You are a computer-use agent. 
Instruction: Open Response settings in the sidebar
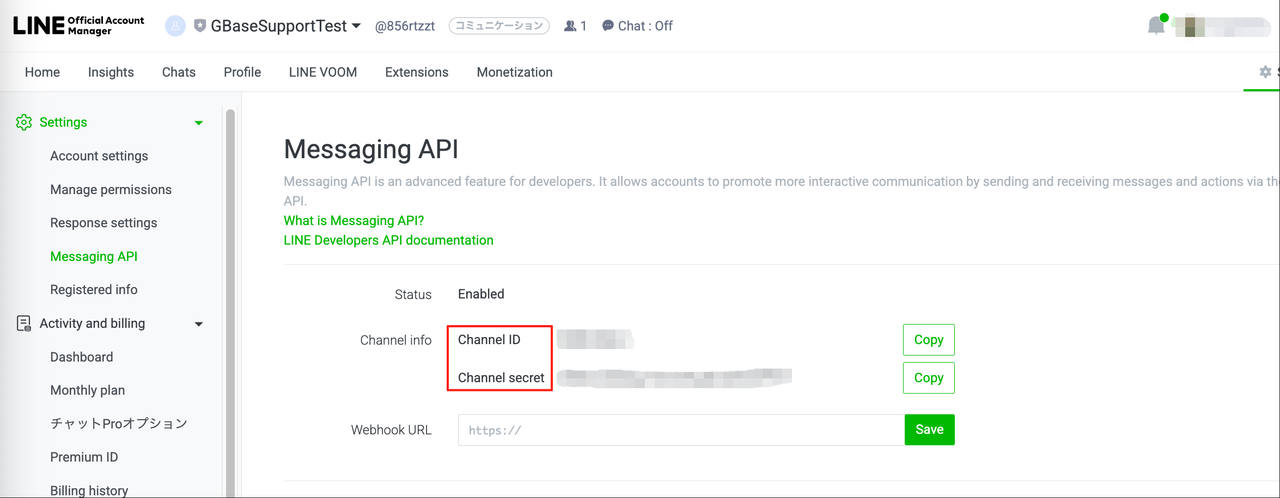click(x=104, y=223)
